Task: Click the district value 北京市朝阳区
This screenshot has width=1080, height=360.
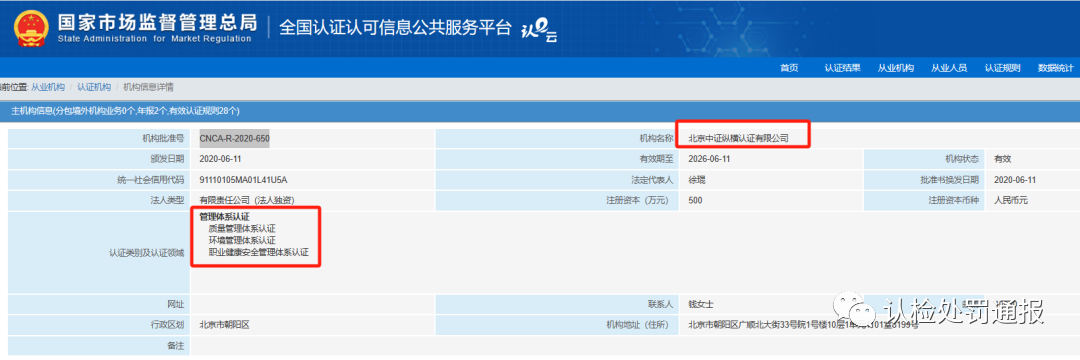Action: pyautogui.click(x=224, y=325)
